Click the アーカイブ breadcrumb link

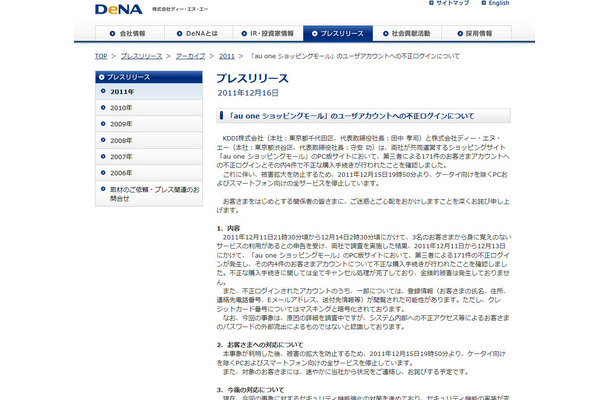(x=190, y=56)
